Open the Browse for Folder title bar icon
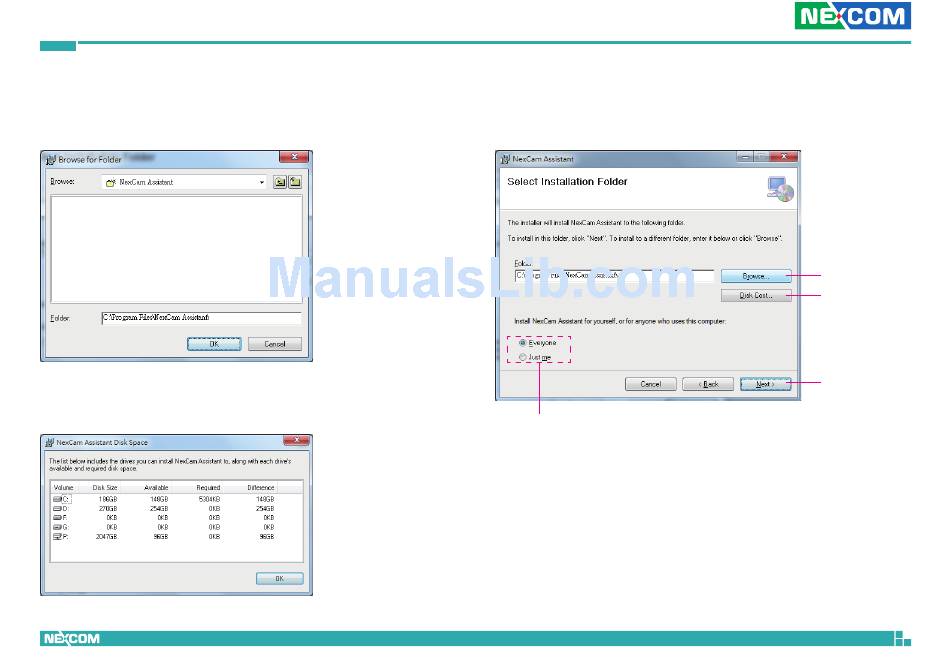 (51, 160)
